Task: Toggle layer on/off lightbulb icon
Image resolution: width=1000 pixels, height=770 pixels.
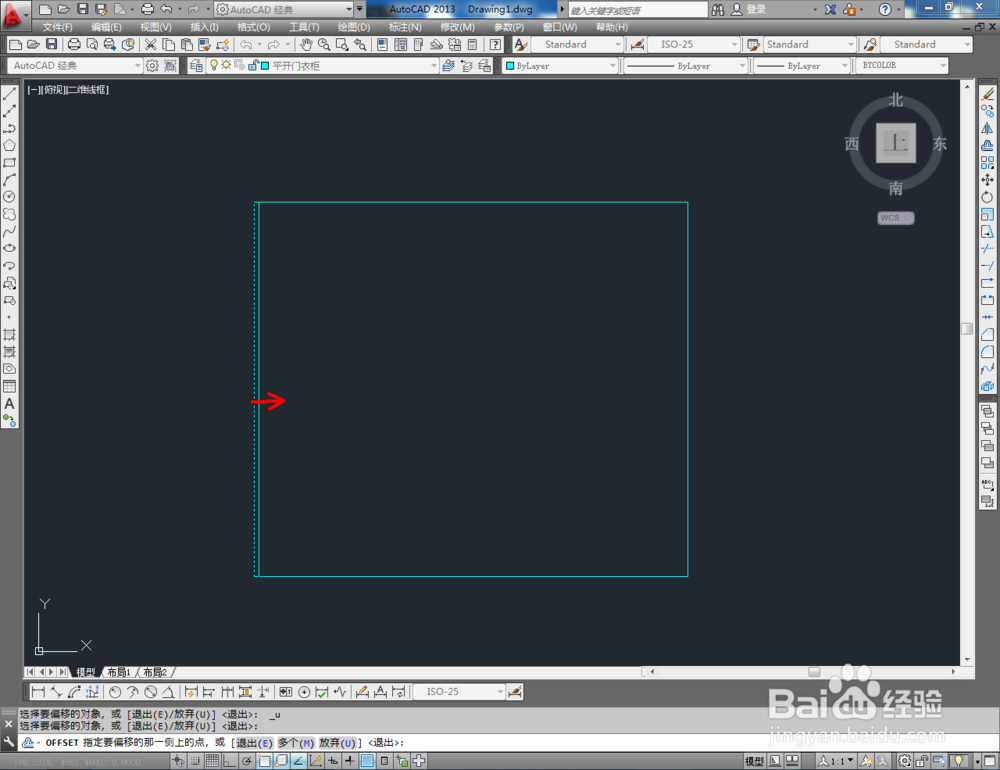Action: pos(214,65)
